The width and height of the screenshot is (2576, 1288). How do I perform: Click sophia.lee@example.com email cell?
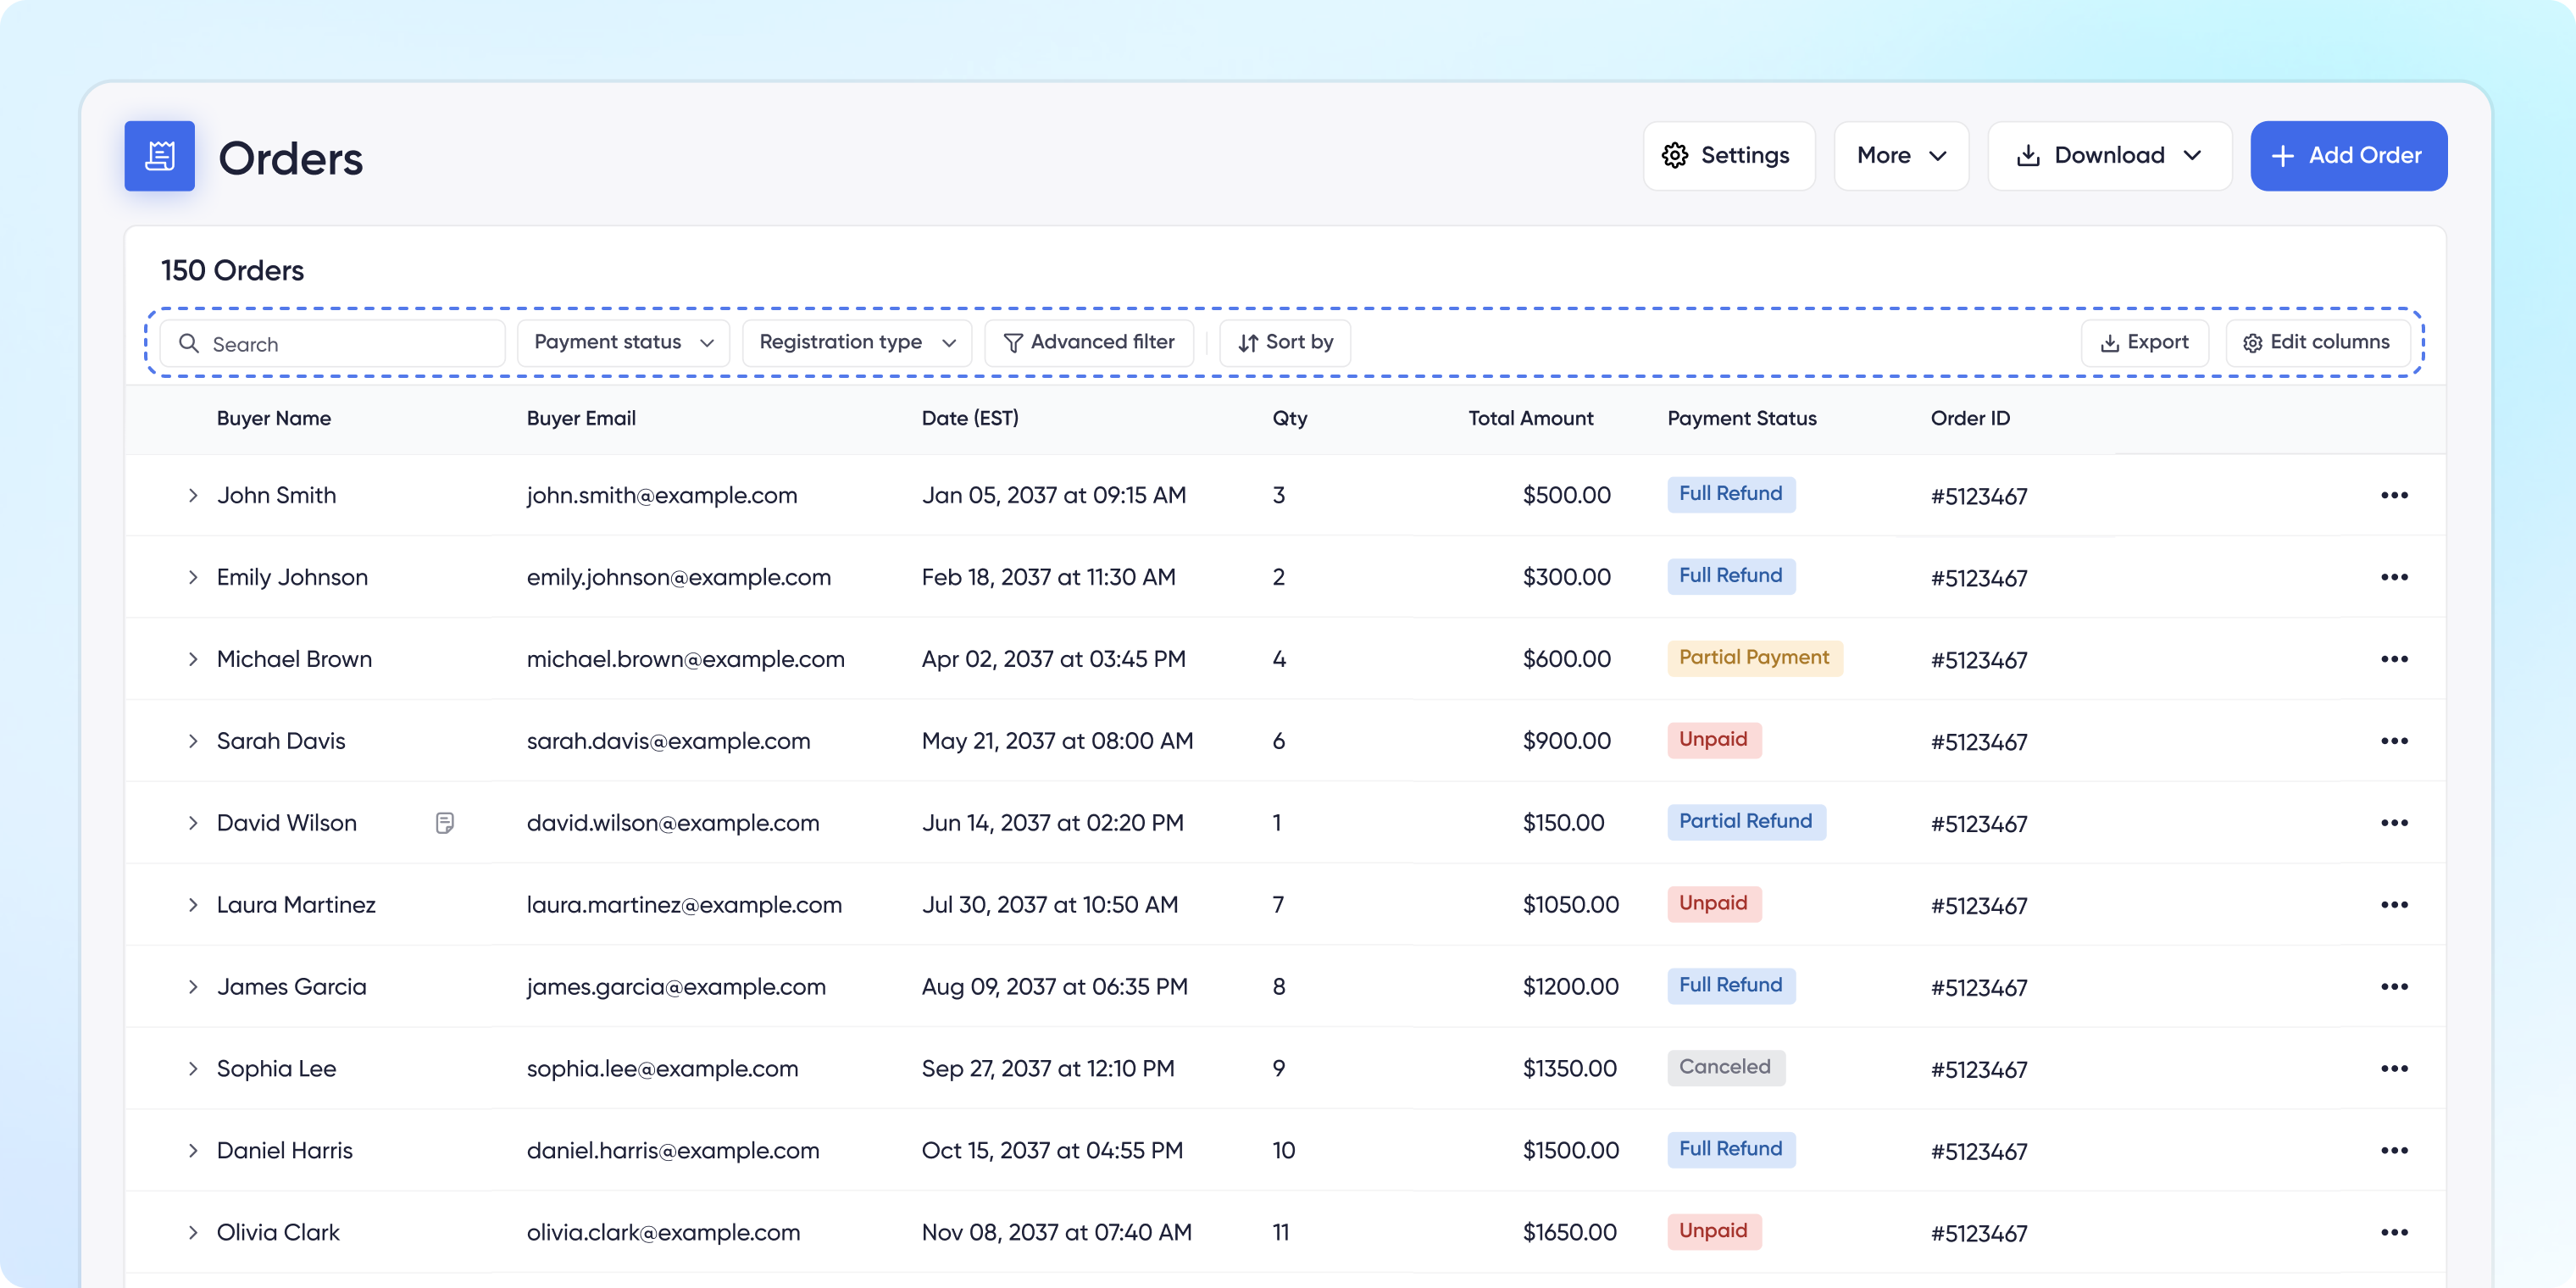662,1070
